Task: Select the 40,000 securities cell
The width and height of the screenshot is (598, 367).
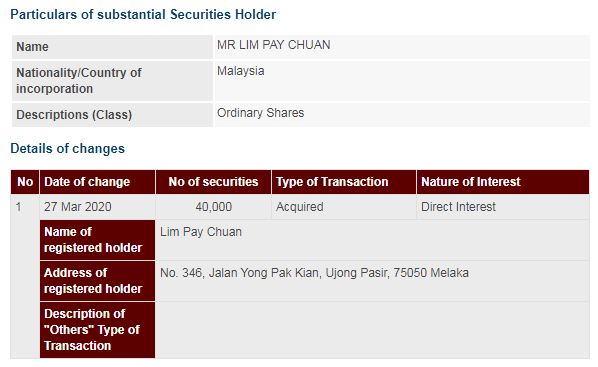Action: (214, 207)
